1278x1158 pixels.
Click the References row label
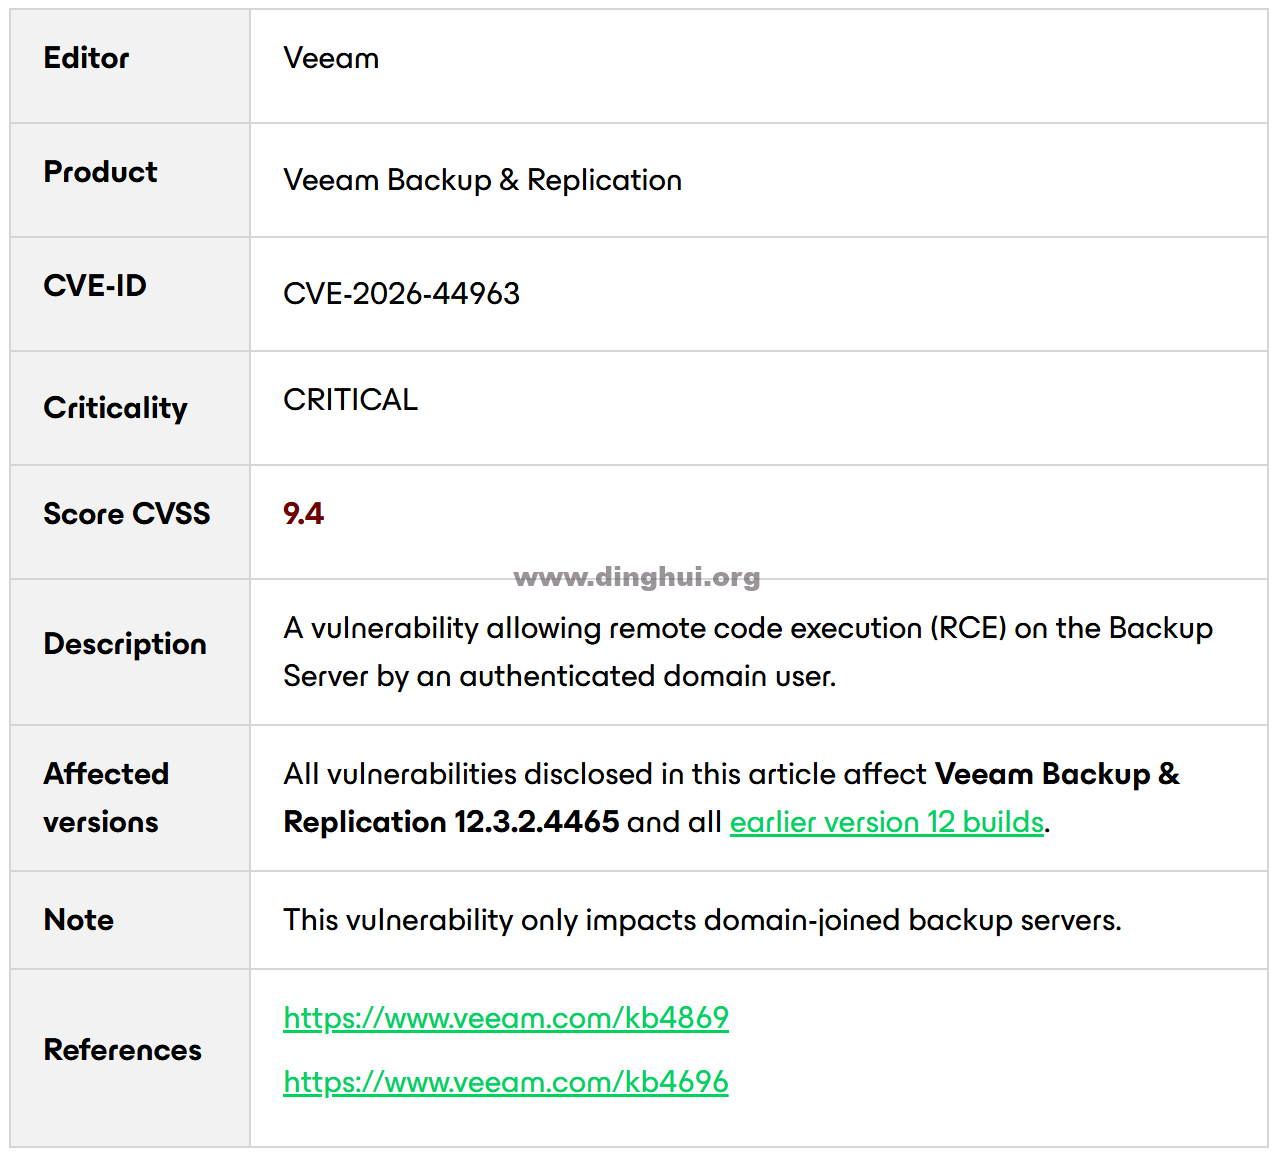pos(123,1050)
